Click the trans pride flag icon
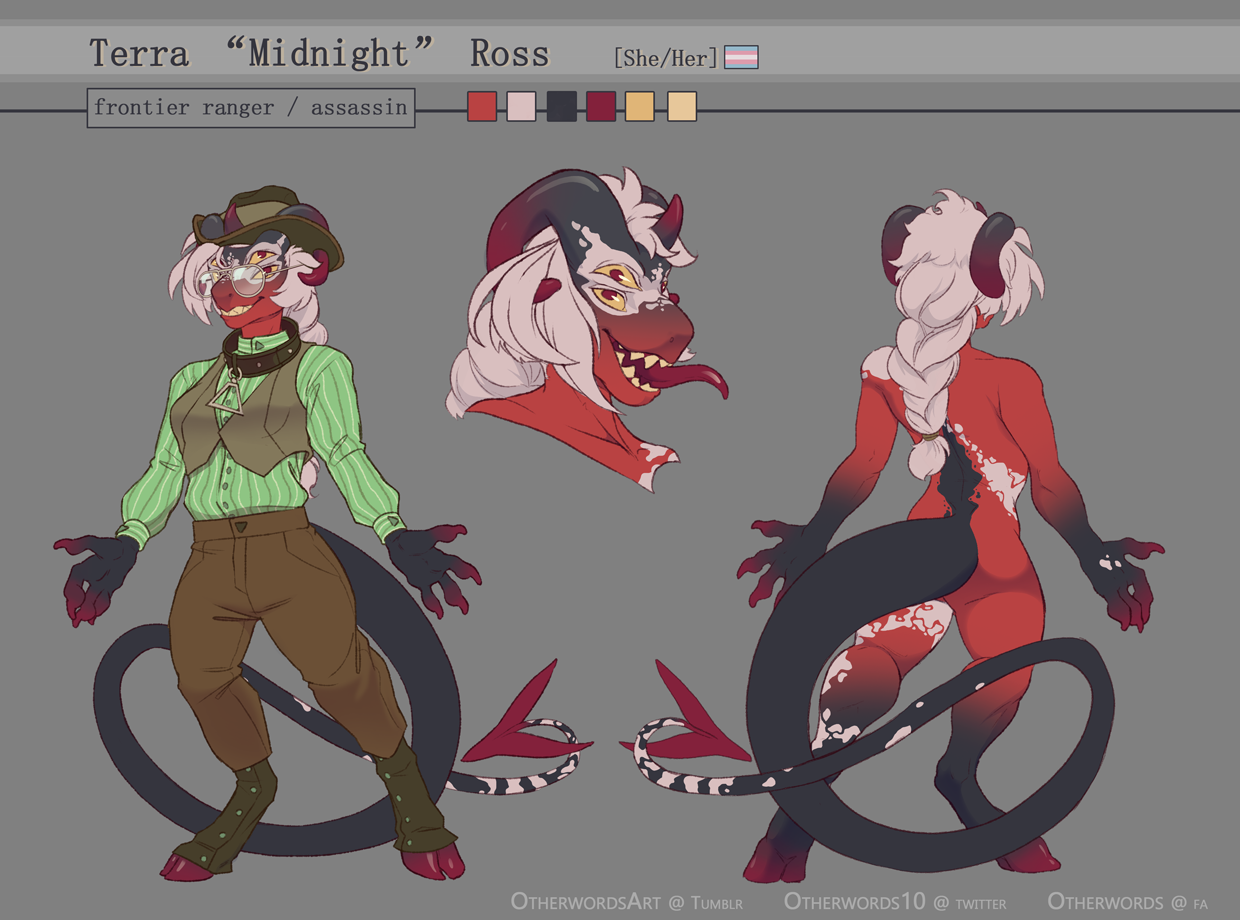This screenshot has width=1240, height=920. point(741,57)
